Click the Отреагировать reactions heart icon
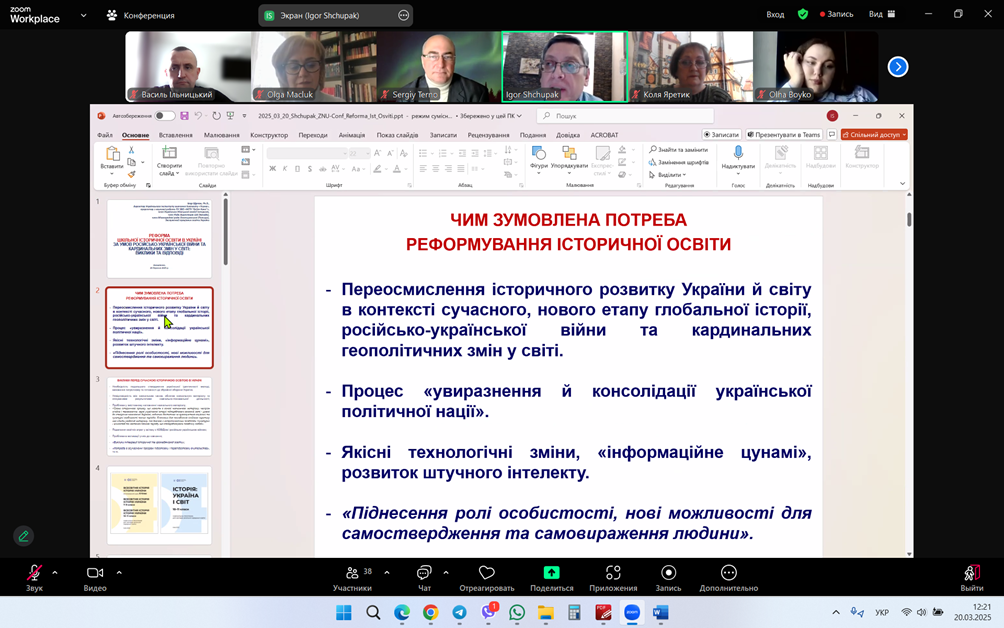The width and height of the screenshot is (1004, 628). point(486,573)
